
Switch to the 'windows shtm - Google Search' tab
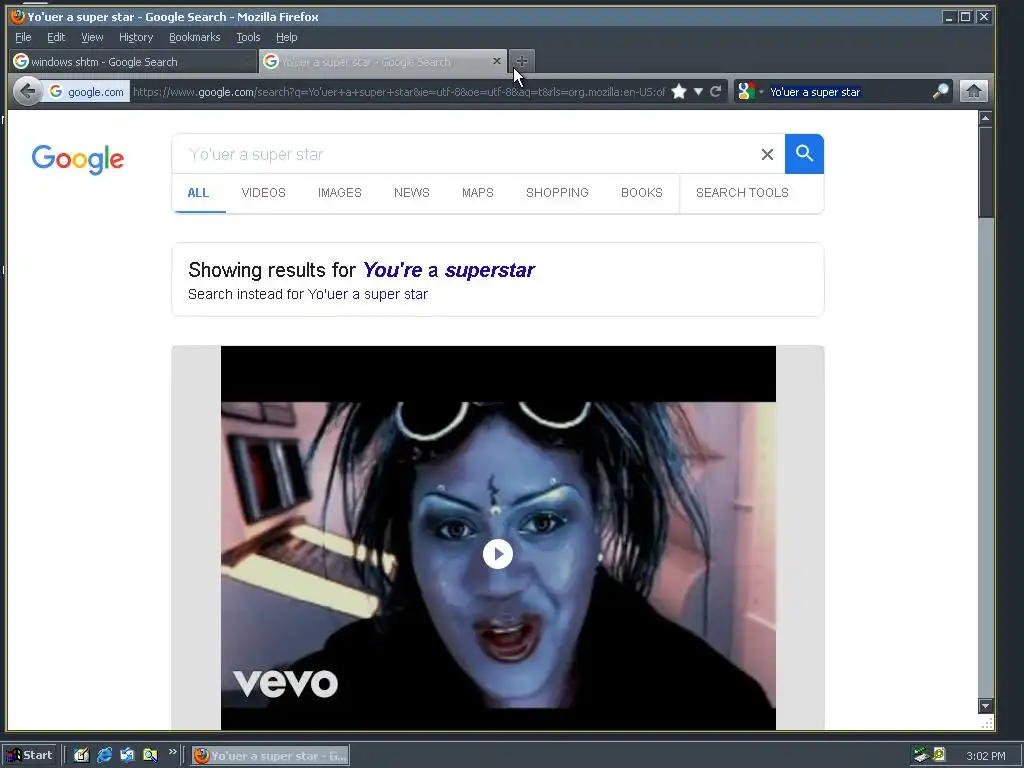[x=133, y=61]
